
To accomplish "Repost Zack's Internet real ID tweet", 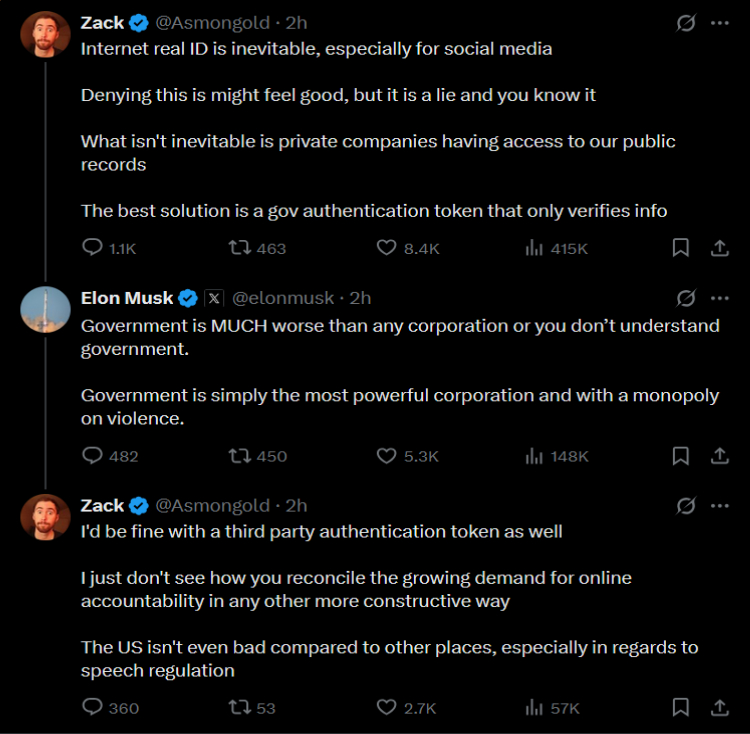I will [240, 248].
